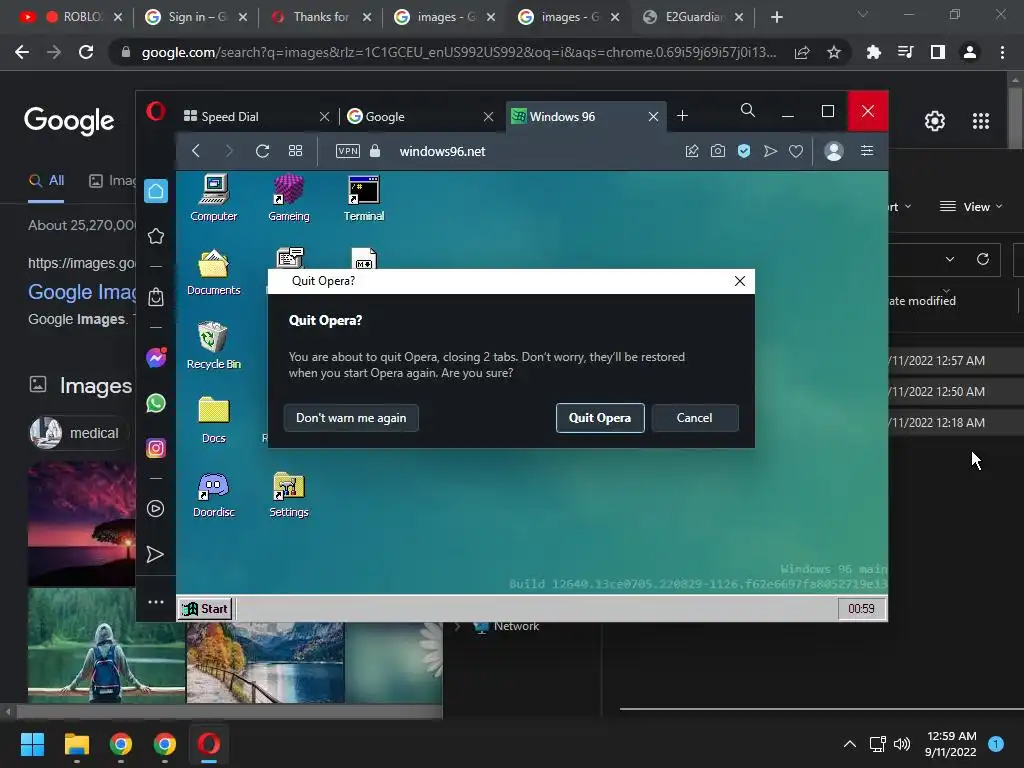This screenshot has width=1024, height=768.
Task: Click the Windows 96 taskbar clock 00:59
Action: [861, 609]
